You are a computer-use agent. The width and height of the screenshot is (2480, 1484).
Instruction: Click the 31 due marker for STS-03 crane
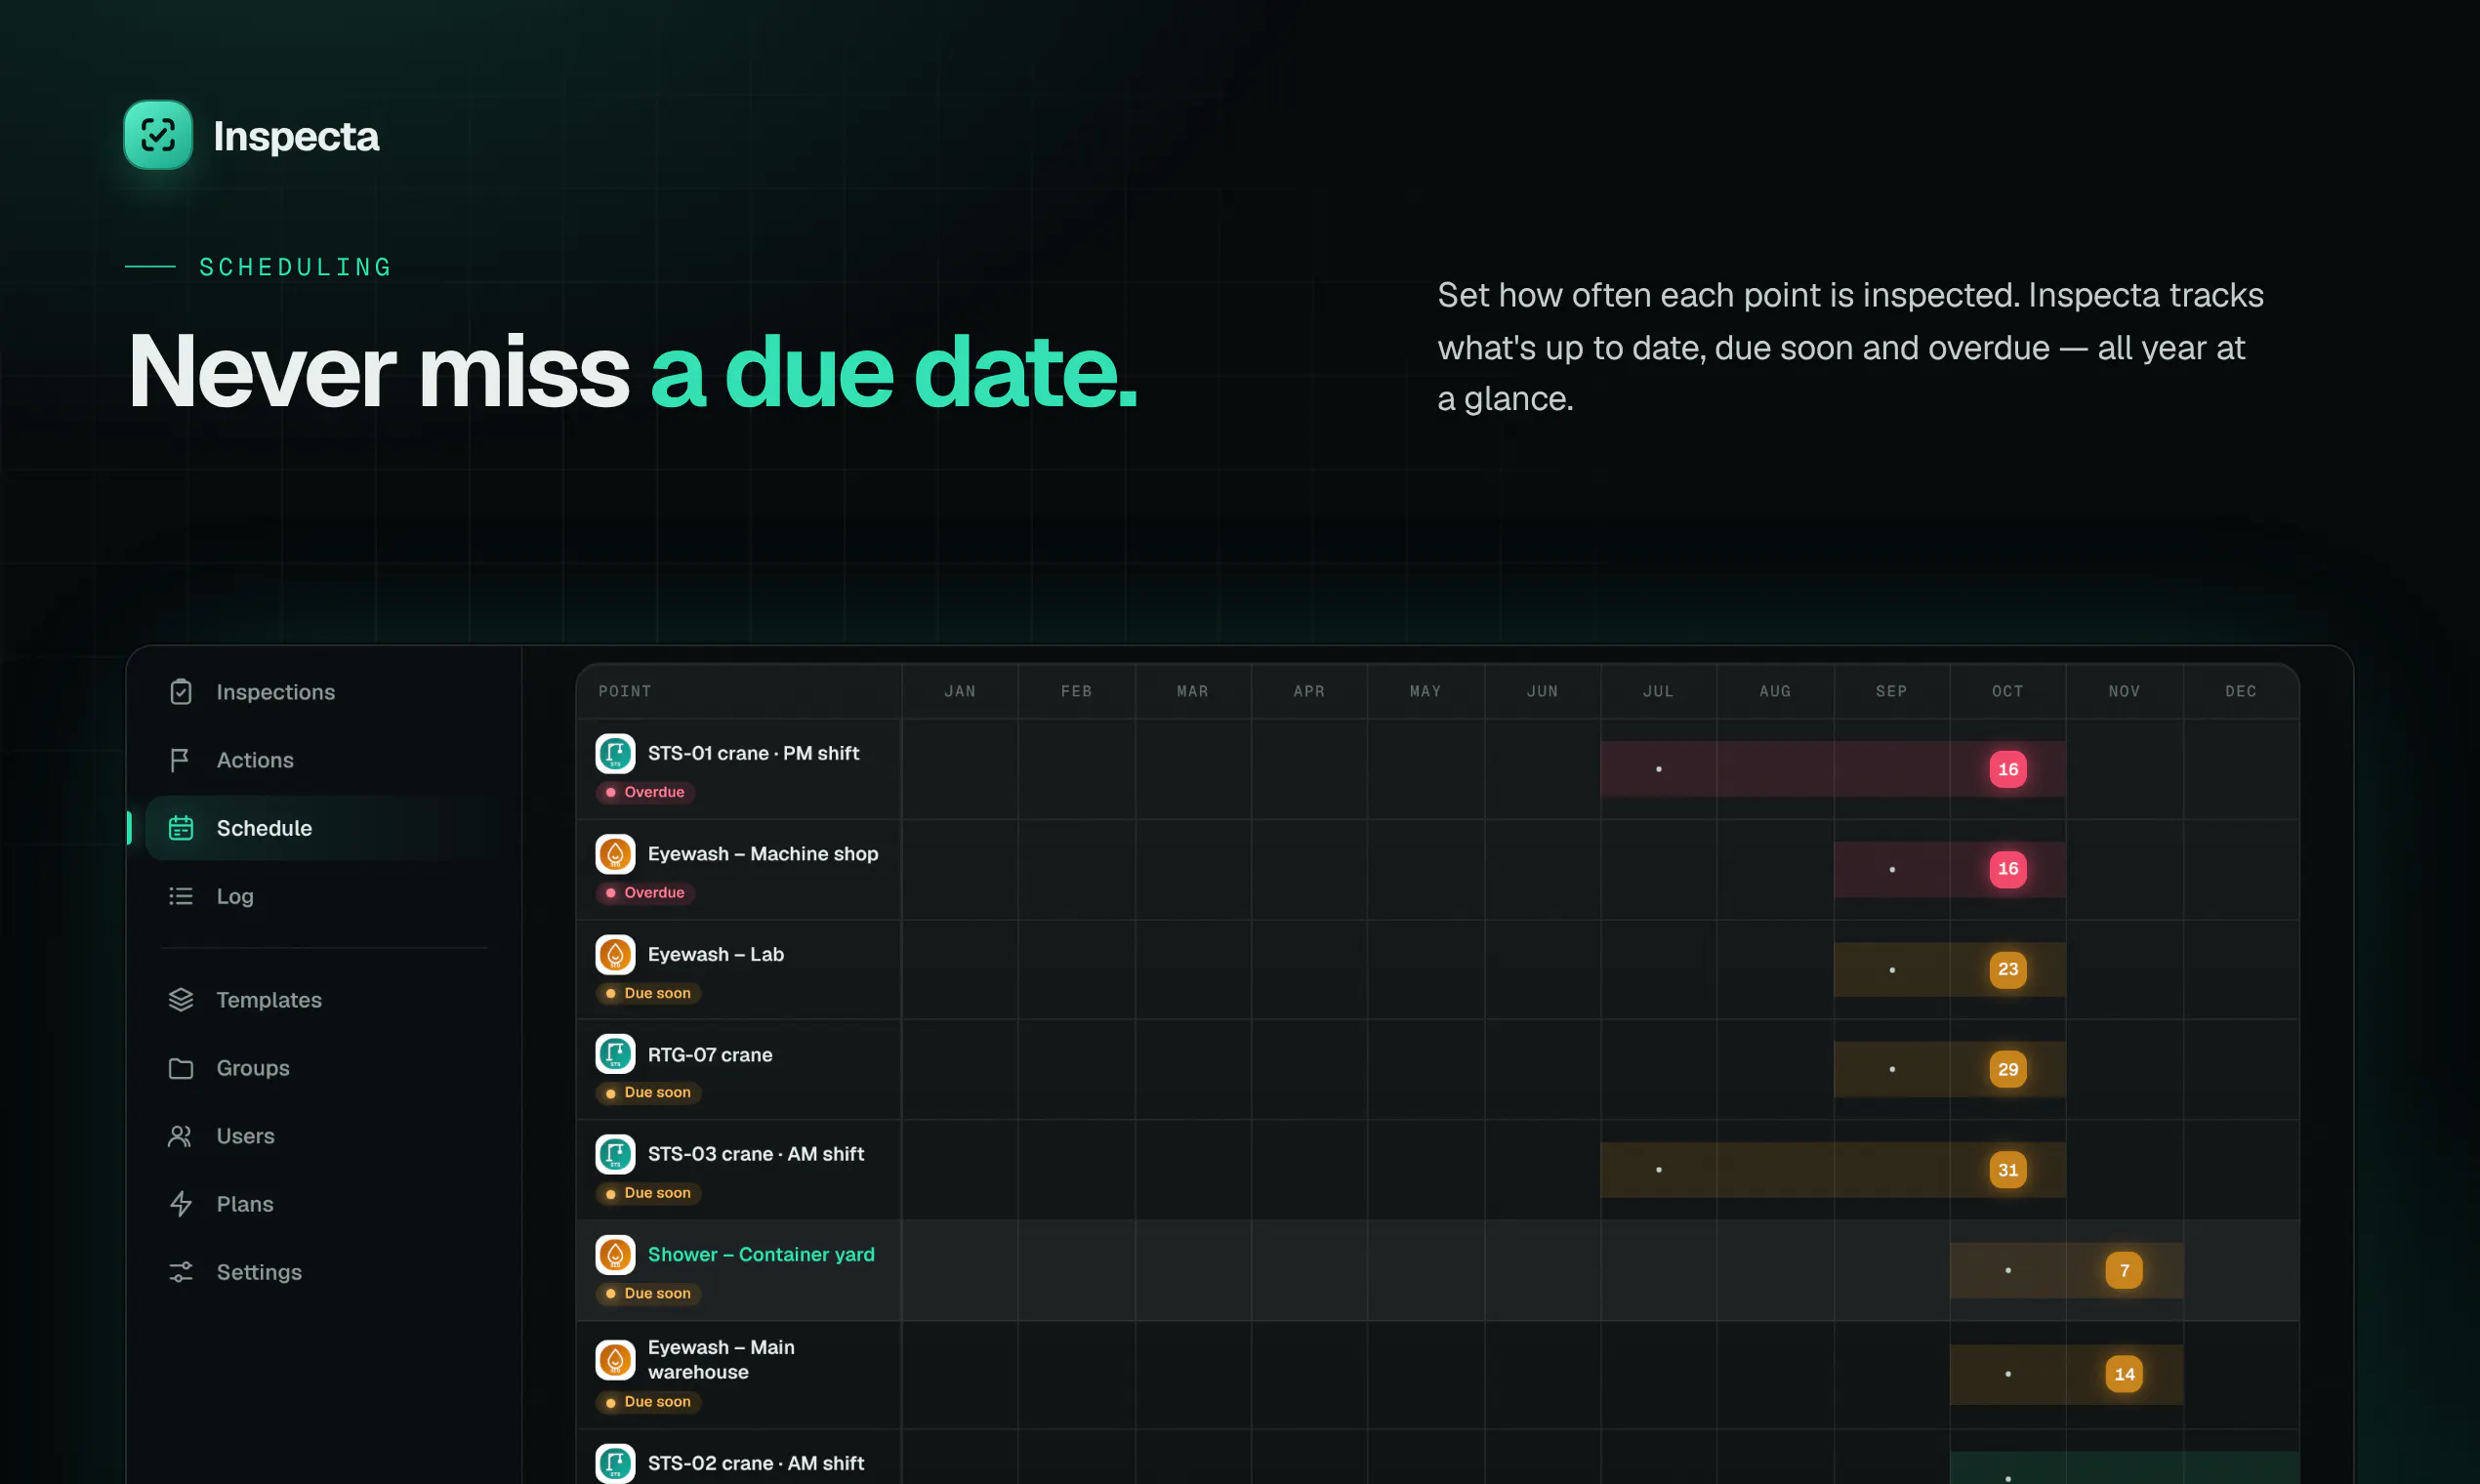[2008, 1170]
